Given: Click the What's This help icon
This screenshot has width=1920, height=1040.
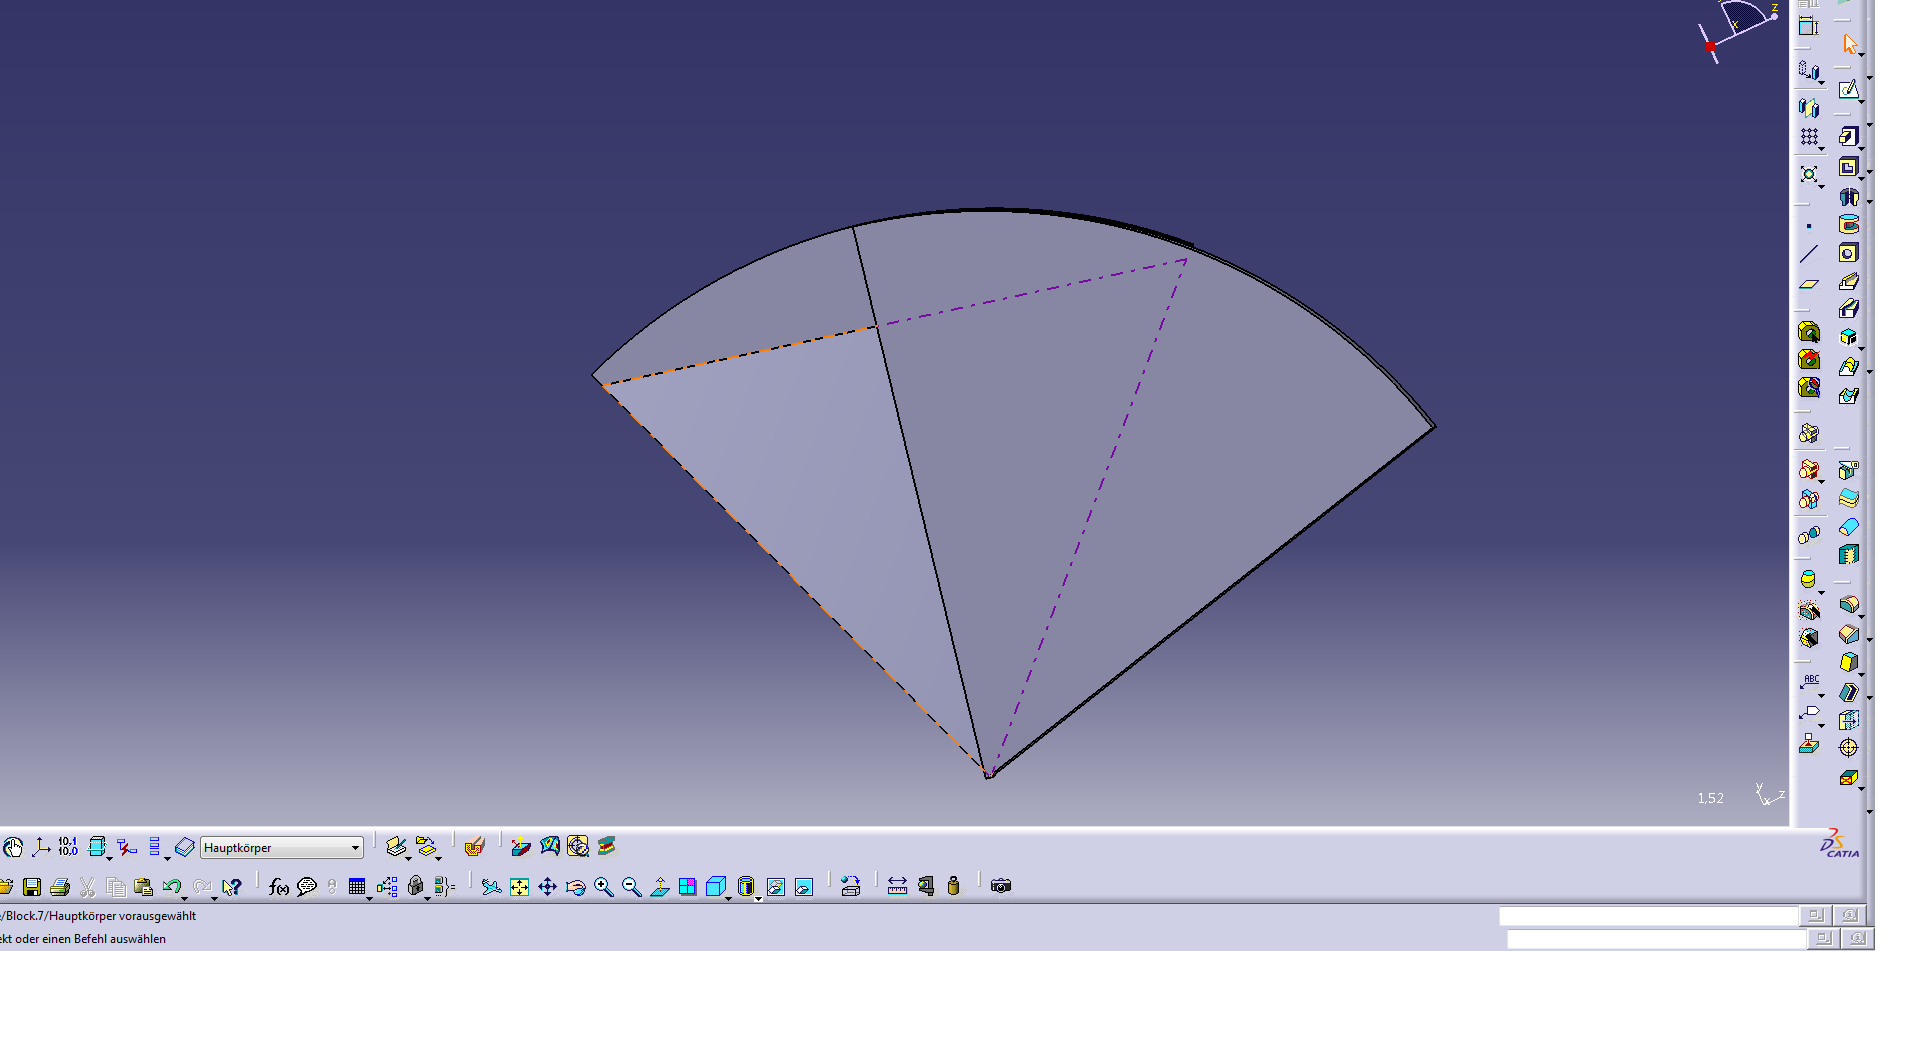Looking at the screenshot, I should point(232,887).
